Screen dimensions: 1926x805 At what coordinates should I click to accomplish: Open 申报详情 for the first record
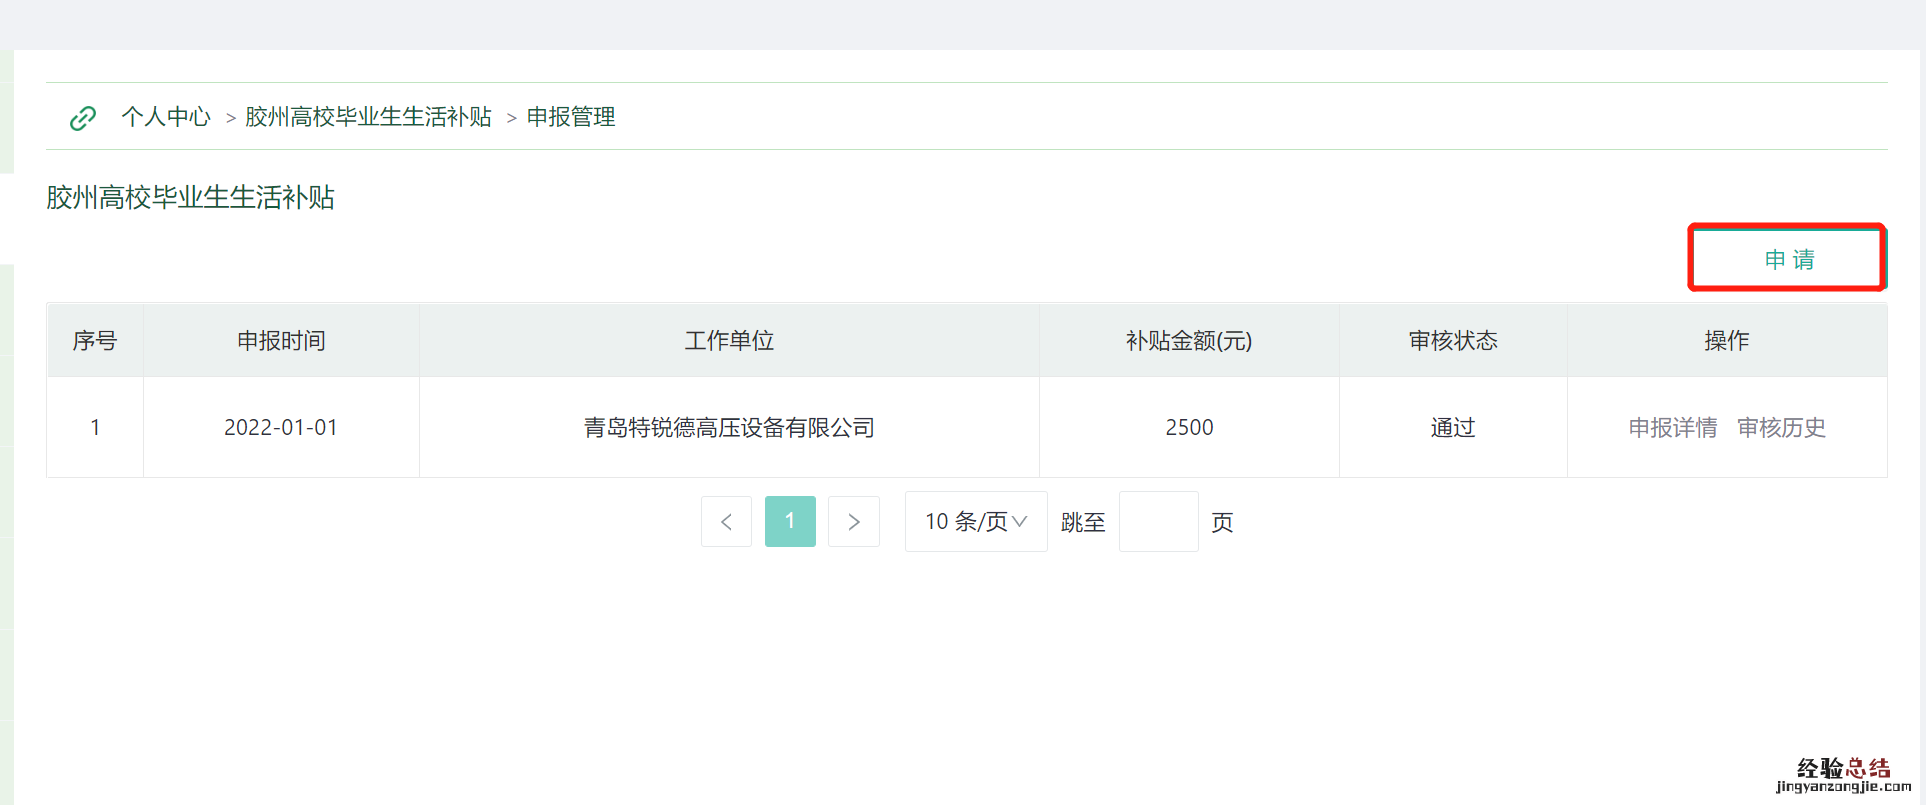(1672, 428)
